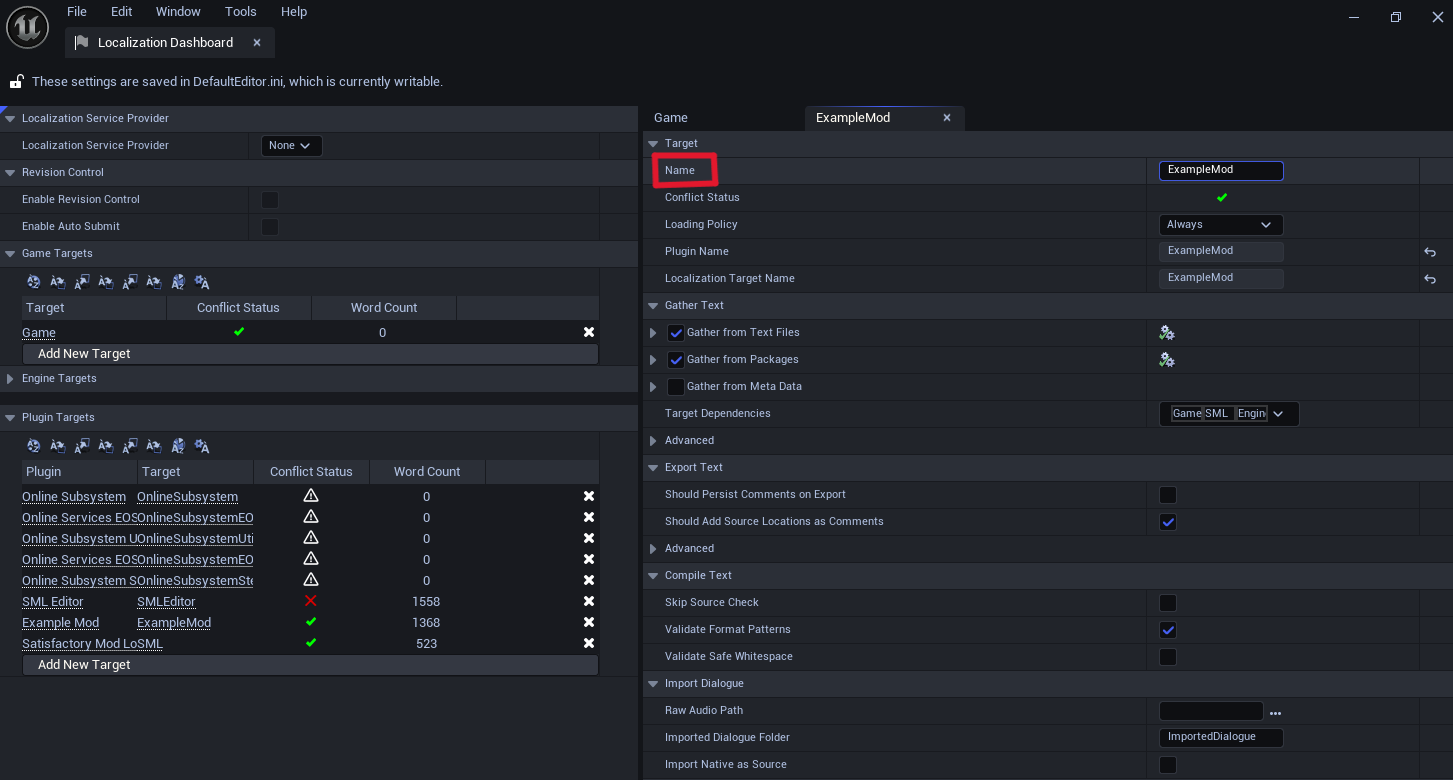
Task: Uncheck Gather from Text Files
Action: 676,333
